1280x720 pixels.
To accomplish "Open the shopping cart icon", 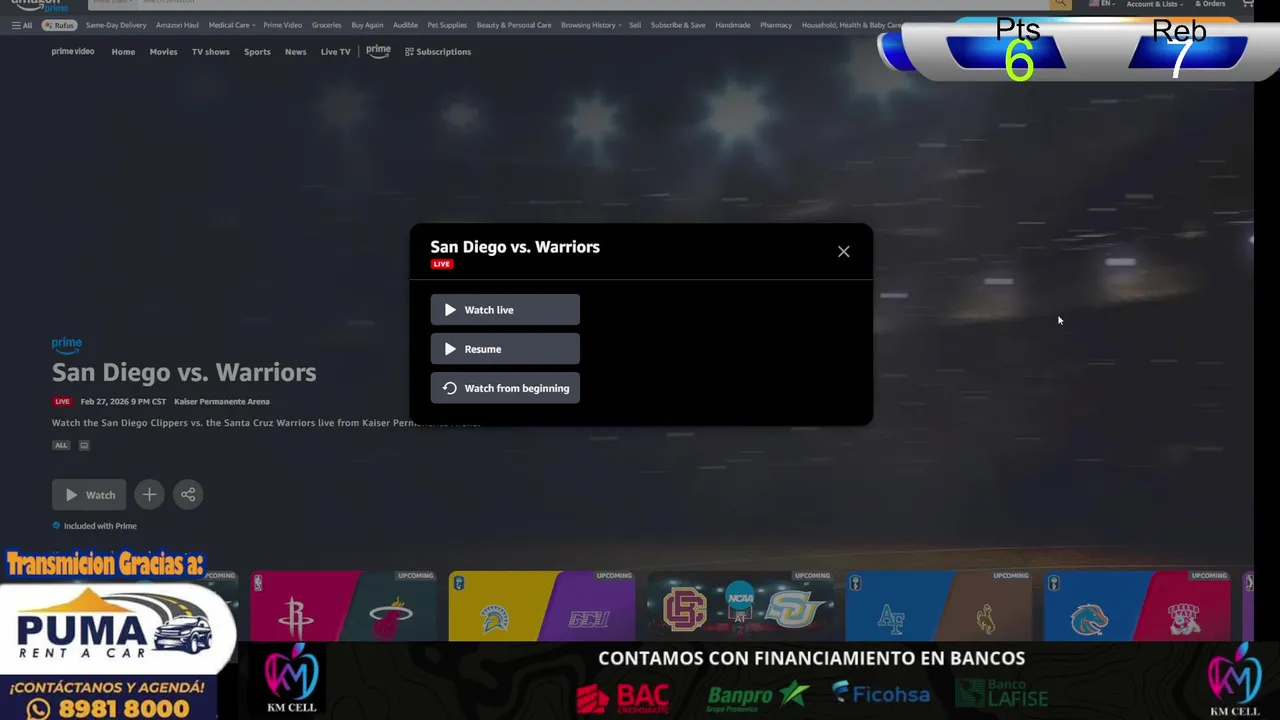I will (1247, 4).
